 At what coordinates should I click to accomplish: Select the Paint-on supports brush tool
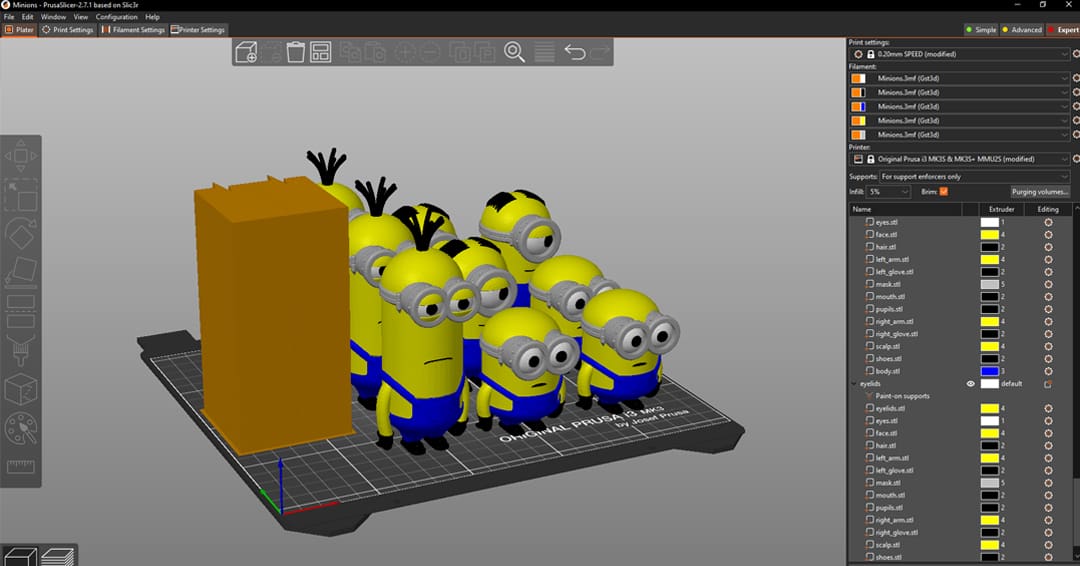click(21, 350)
